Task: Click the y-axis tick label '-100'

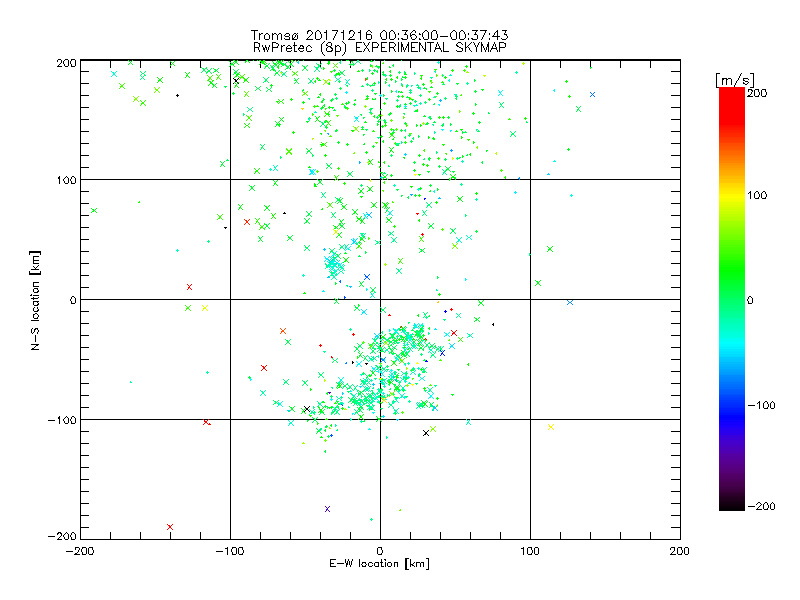Action: coord(62,420)
